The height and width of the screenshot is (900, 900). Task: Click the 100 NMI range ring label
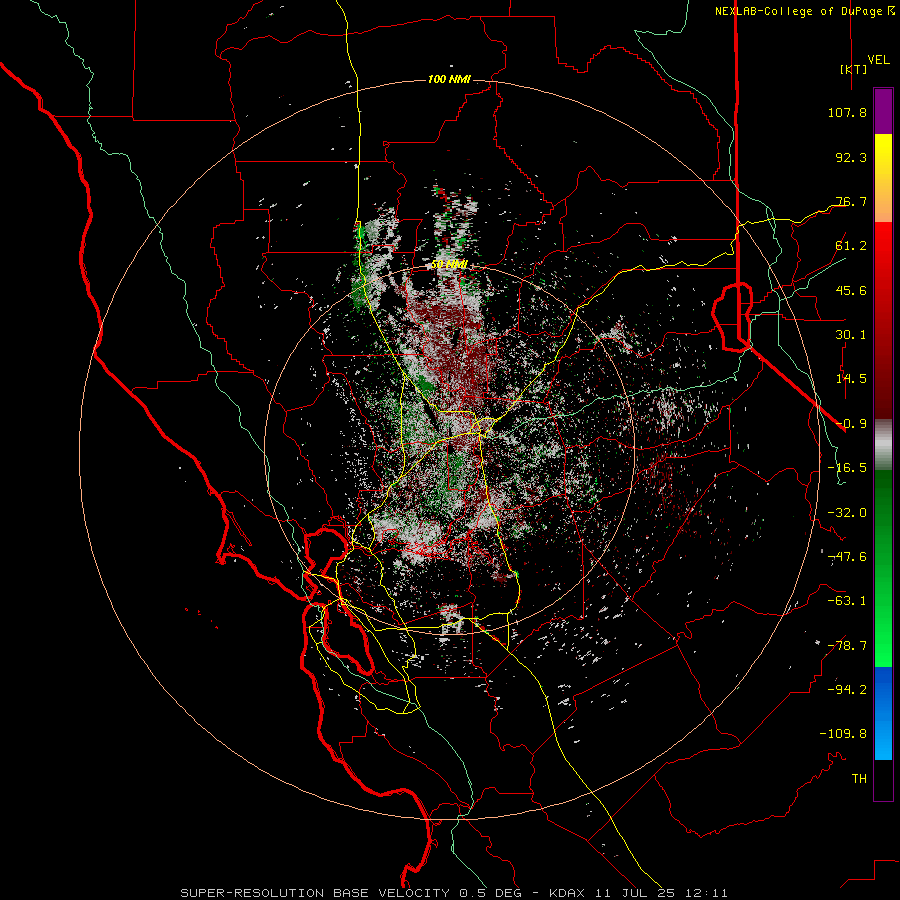449,79
